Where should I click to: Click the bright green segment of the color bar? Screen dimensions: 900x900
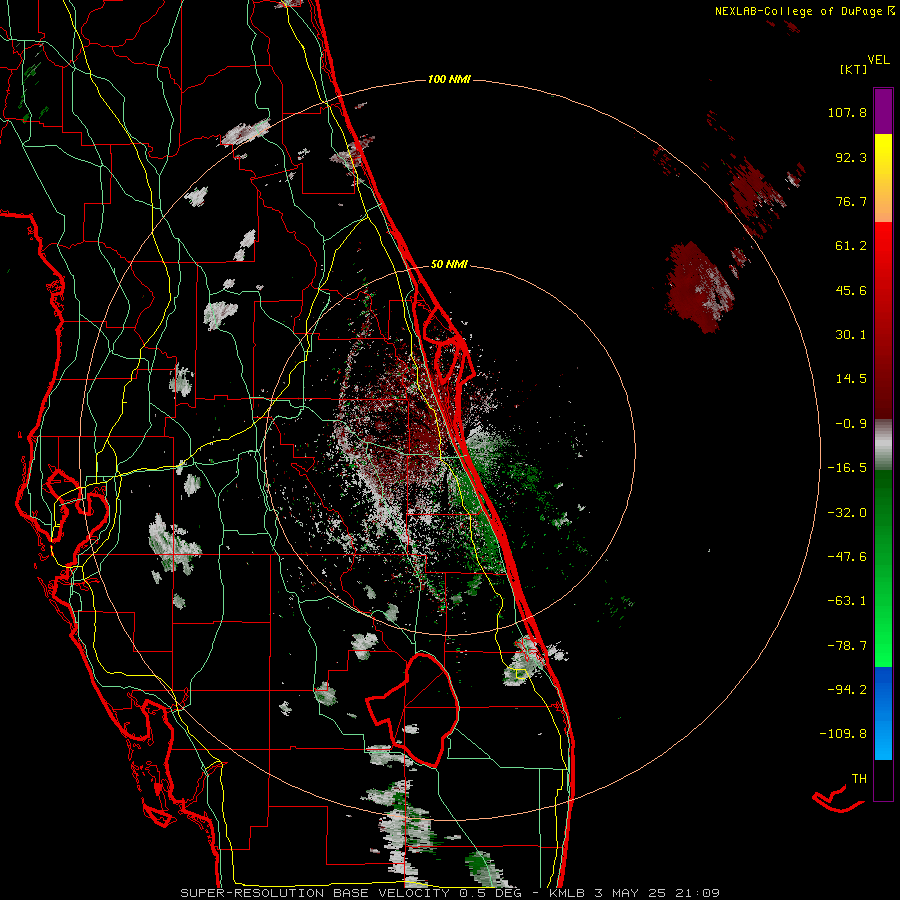(x=883, y=568)
